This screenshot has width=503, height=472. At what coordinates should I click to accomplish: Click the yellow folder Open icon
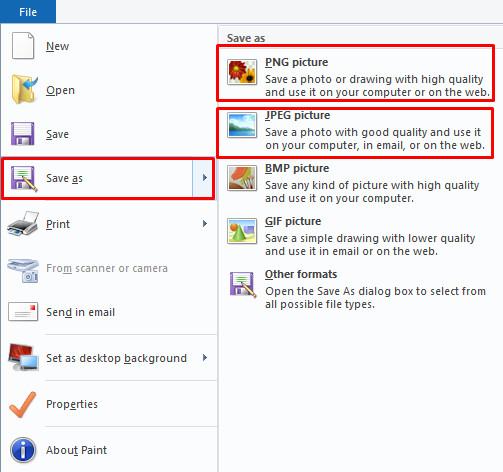click(x=24, y=89)
